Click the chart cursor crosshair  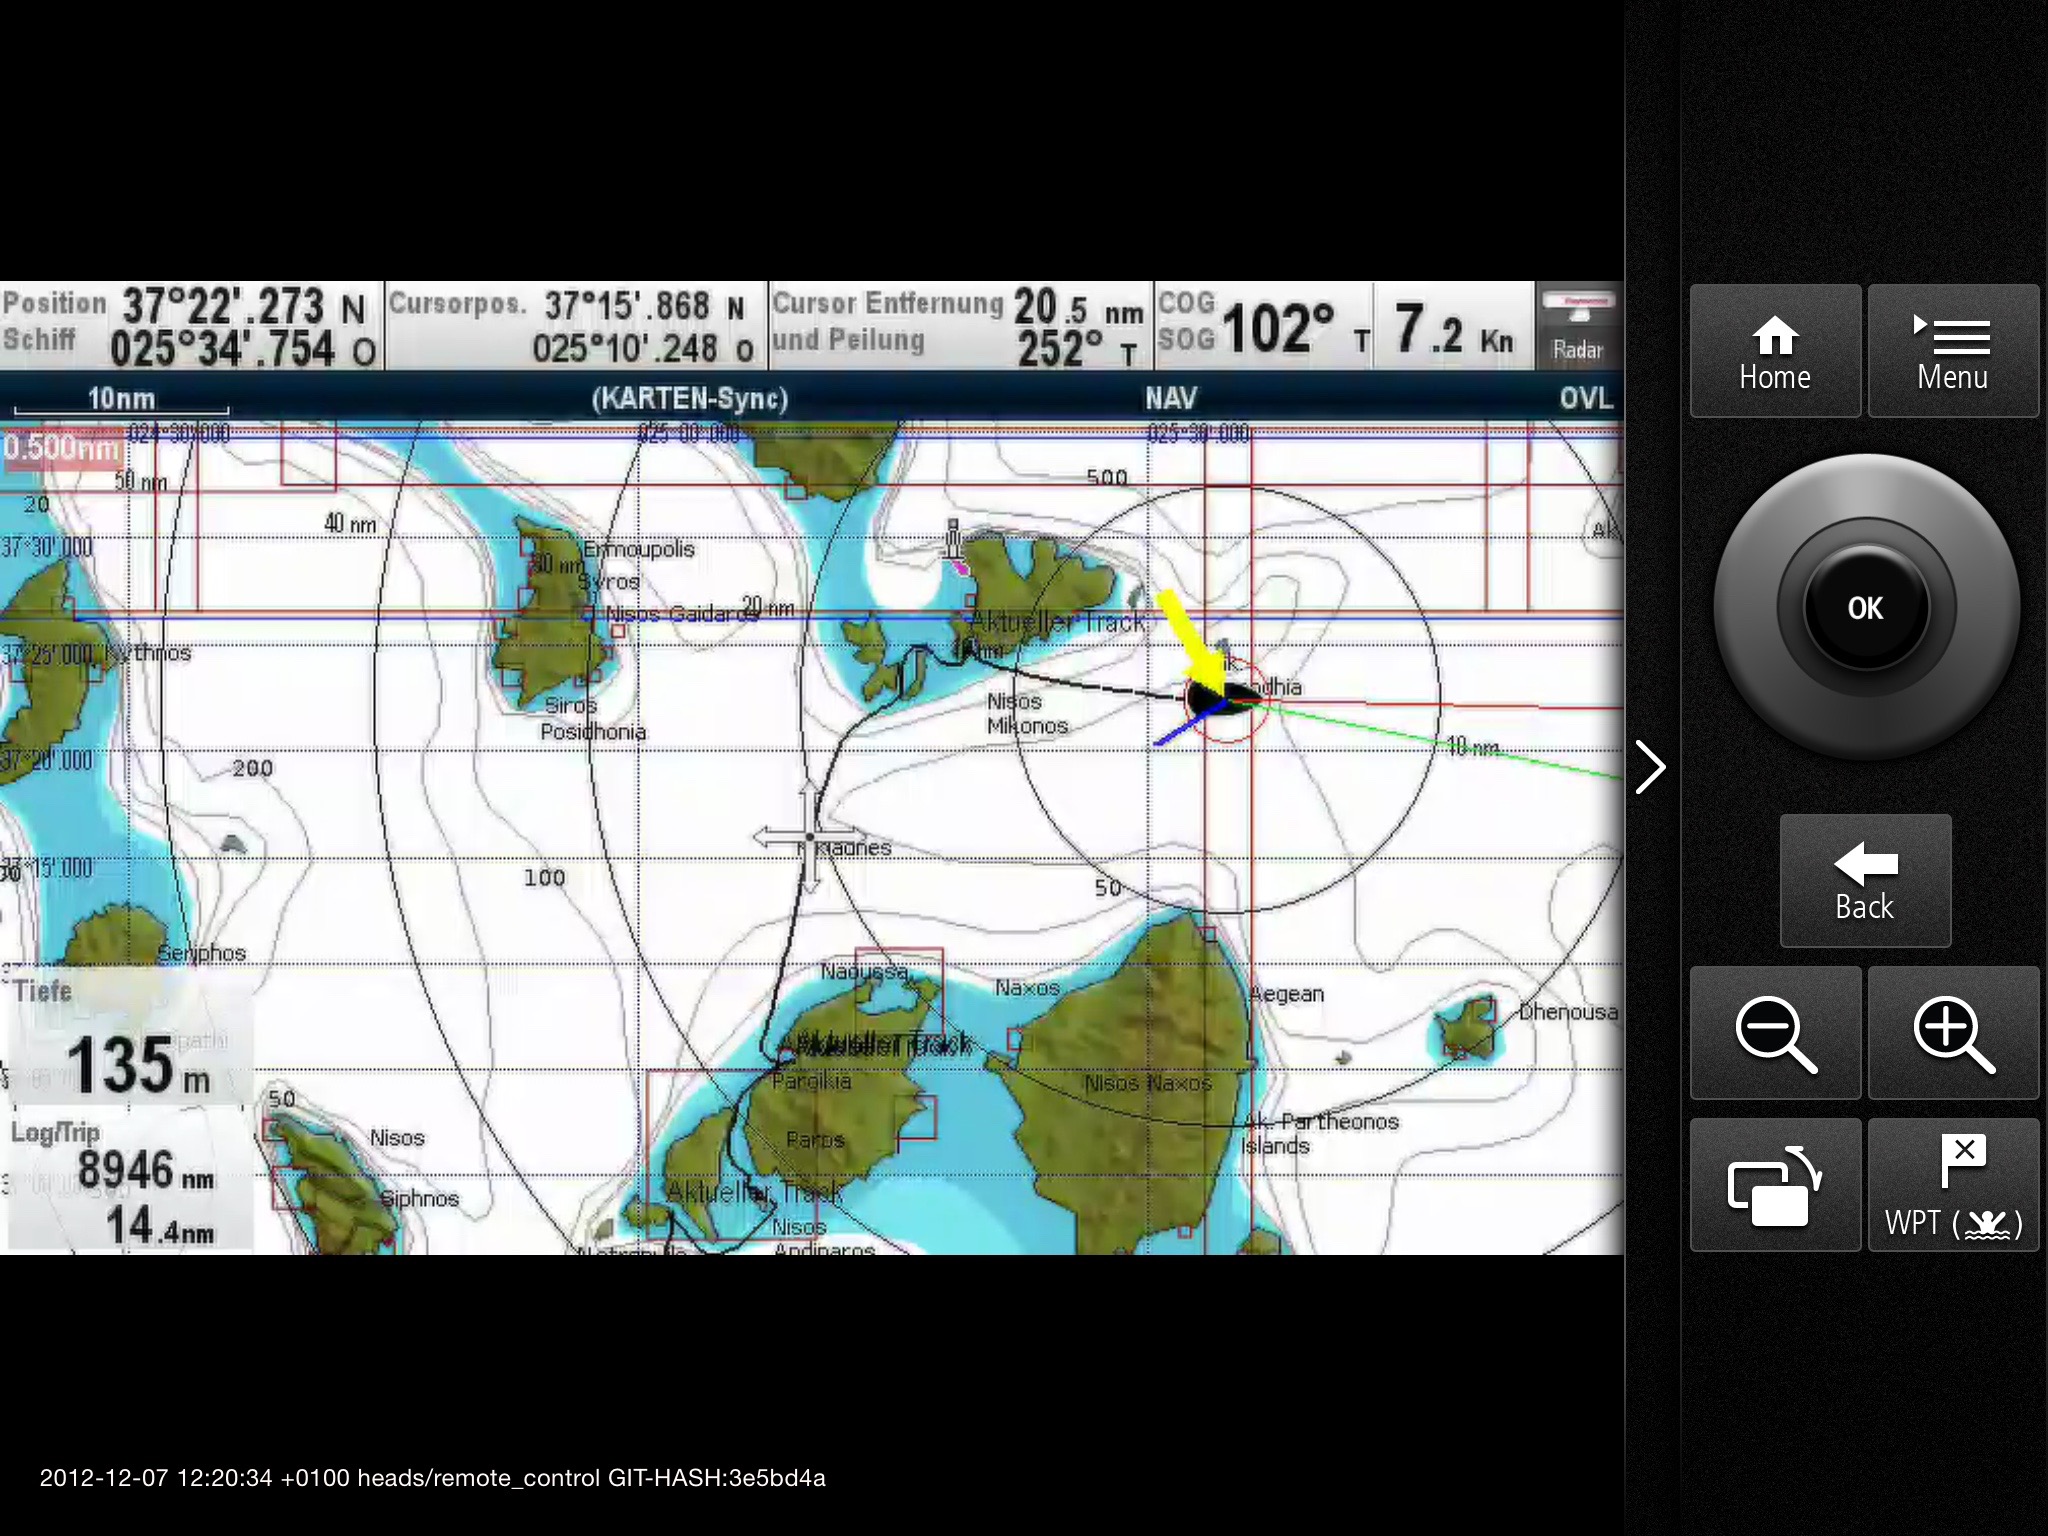pos(810,837)
